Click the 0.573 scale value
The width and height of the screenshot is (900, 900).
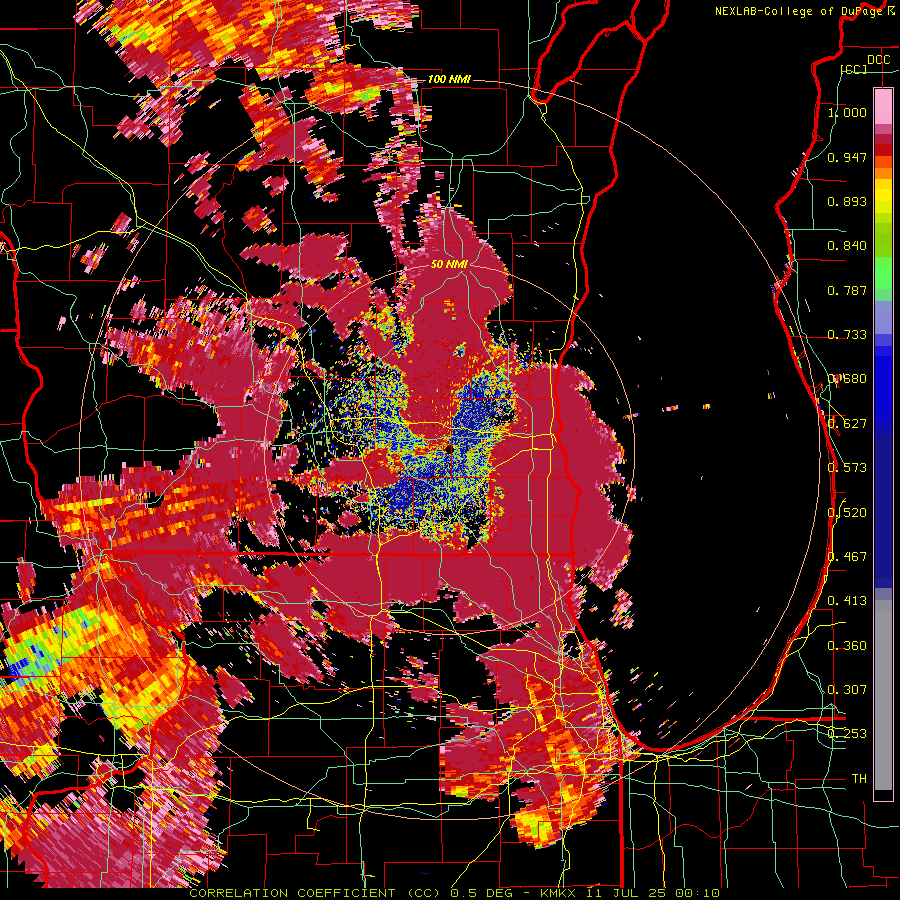coord(847,468)
